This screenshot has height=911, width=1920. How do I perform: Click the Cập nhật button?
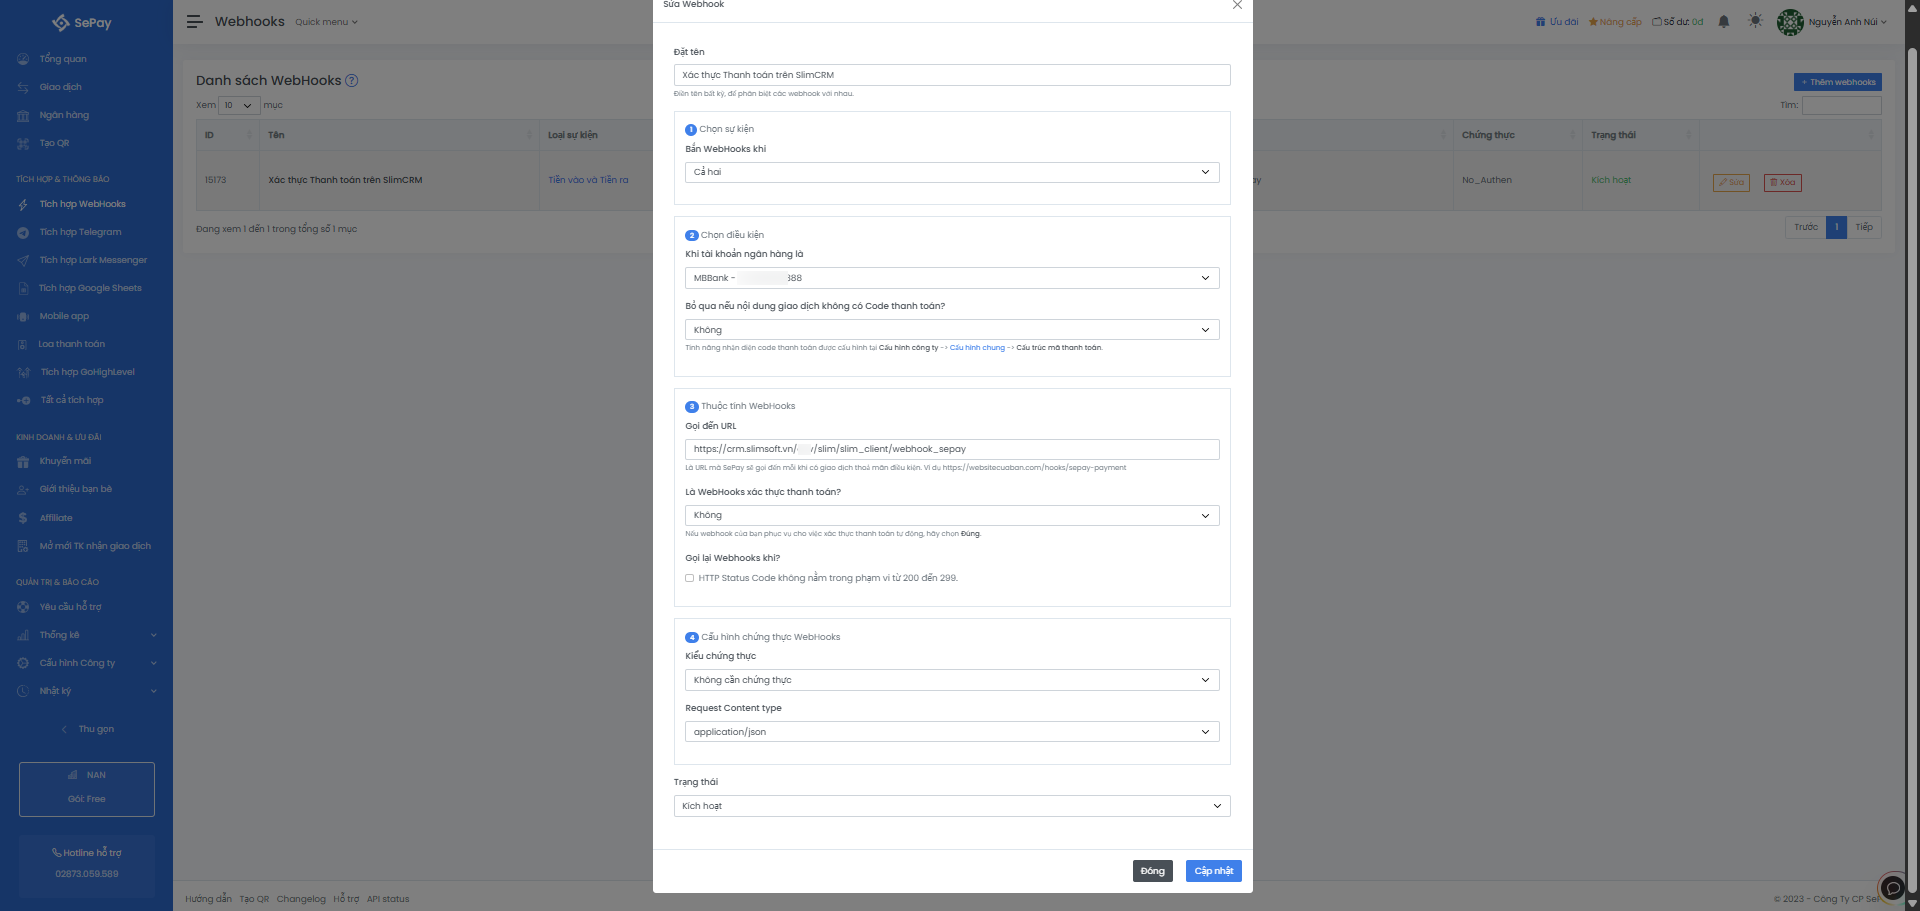pos(1213,871)
